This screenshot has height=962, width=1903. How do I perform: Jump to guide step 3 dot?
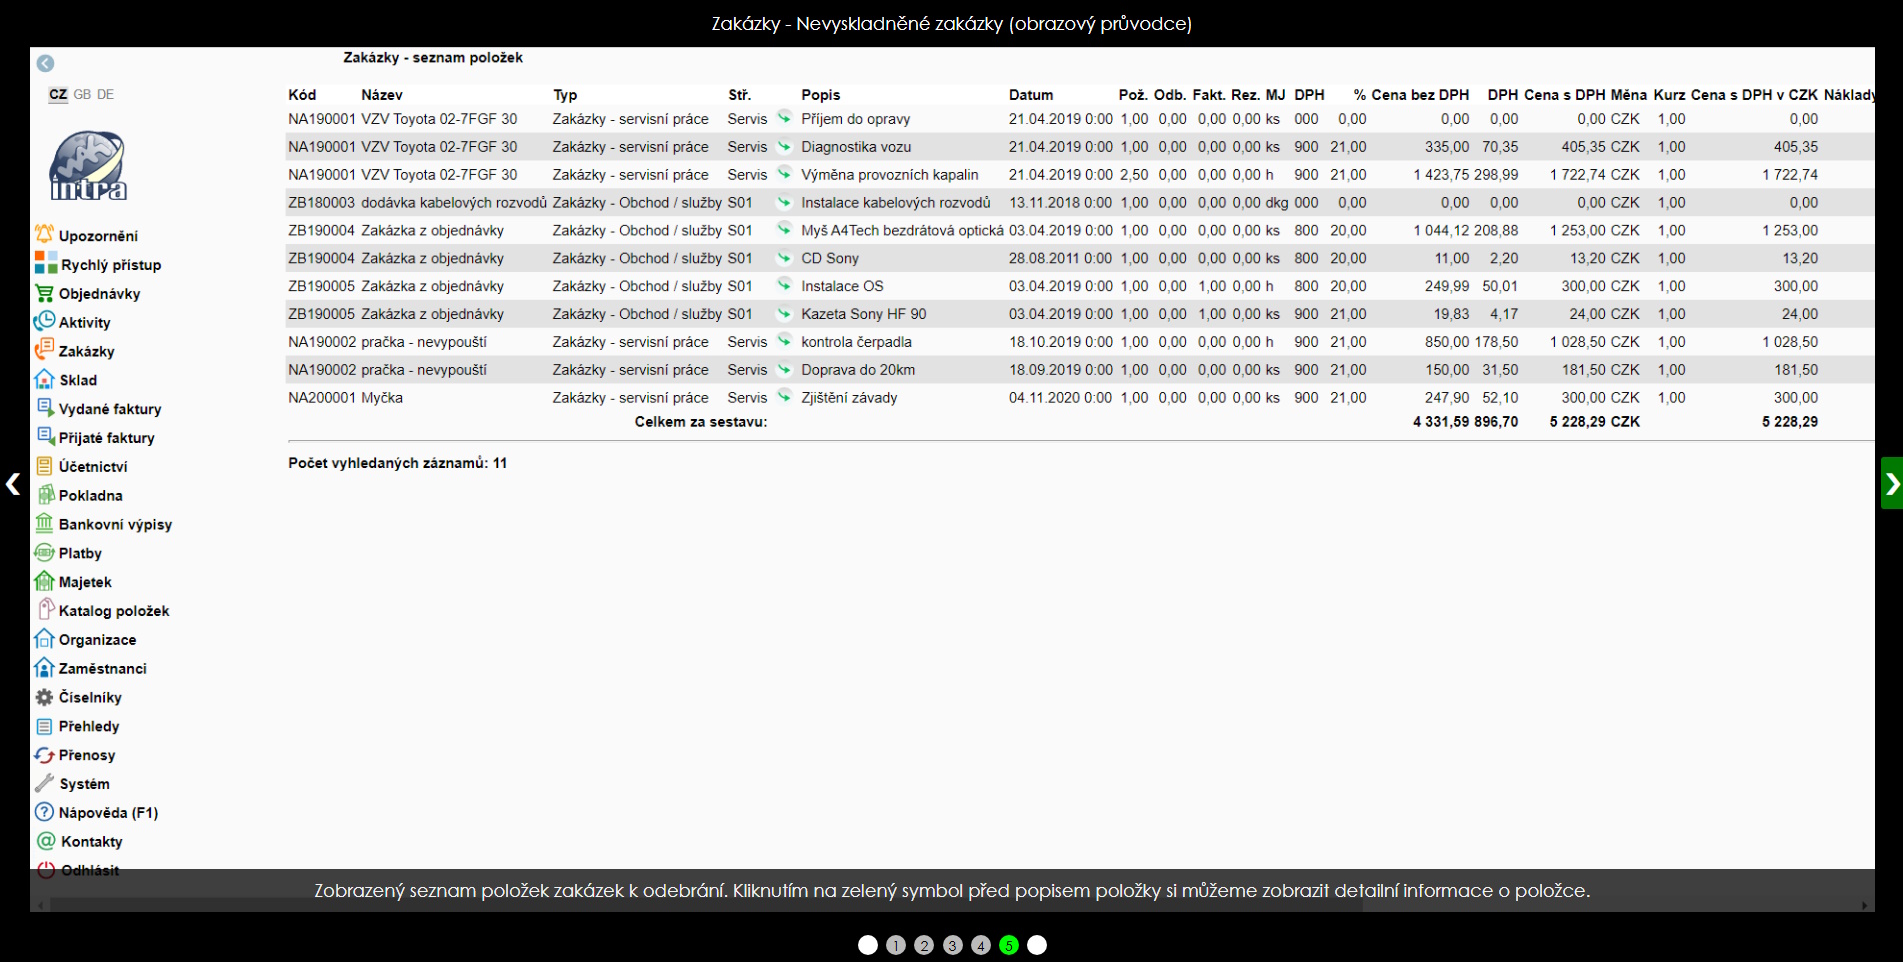tap(952, 945)
